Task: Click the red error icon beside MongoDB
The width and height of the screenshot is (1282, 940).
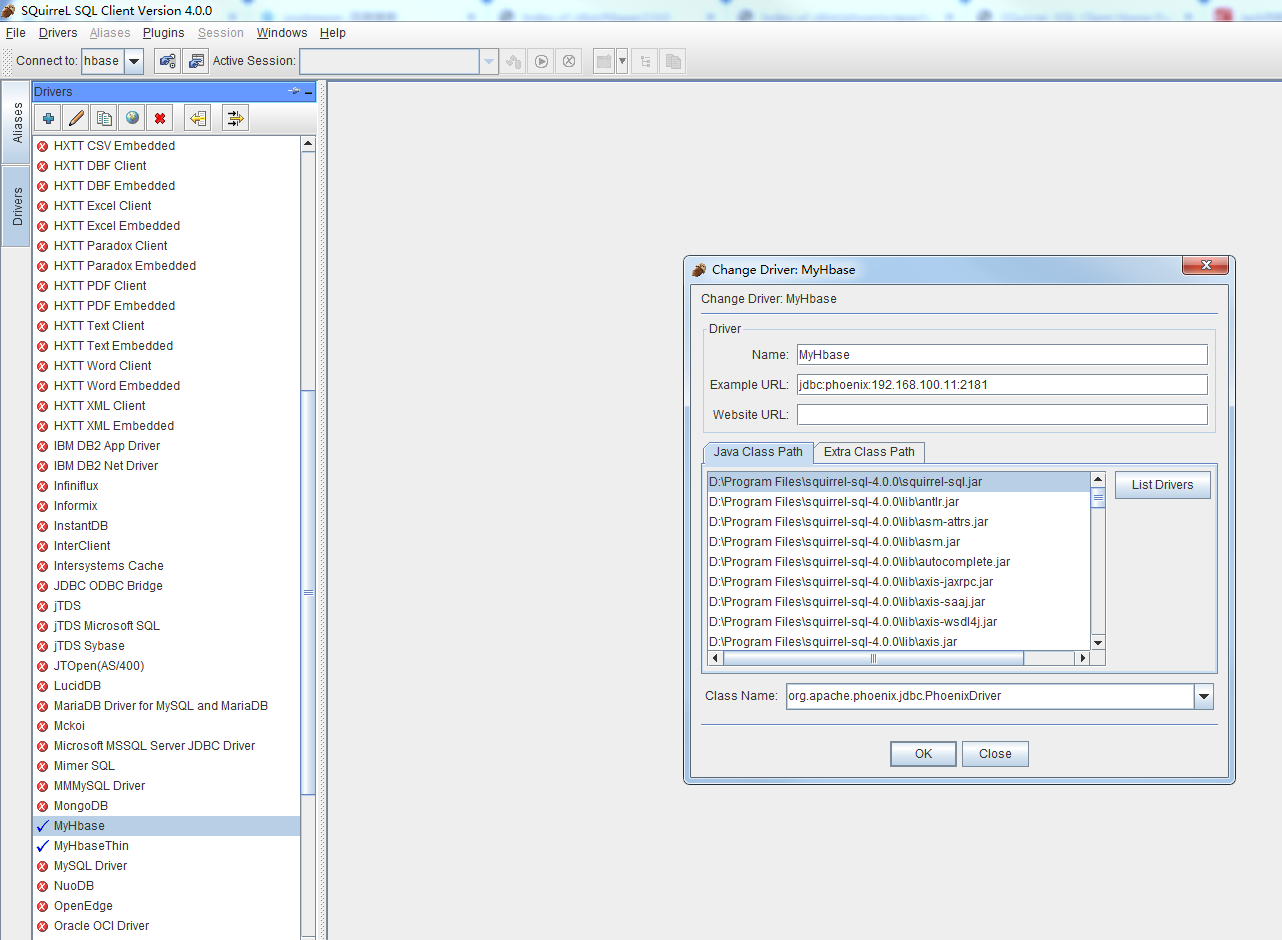Action: pyautogui.click(x=43, y=806)
